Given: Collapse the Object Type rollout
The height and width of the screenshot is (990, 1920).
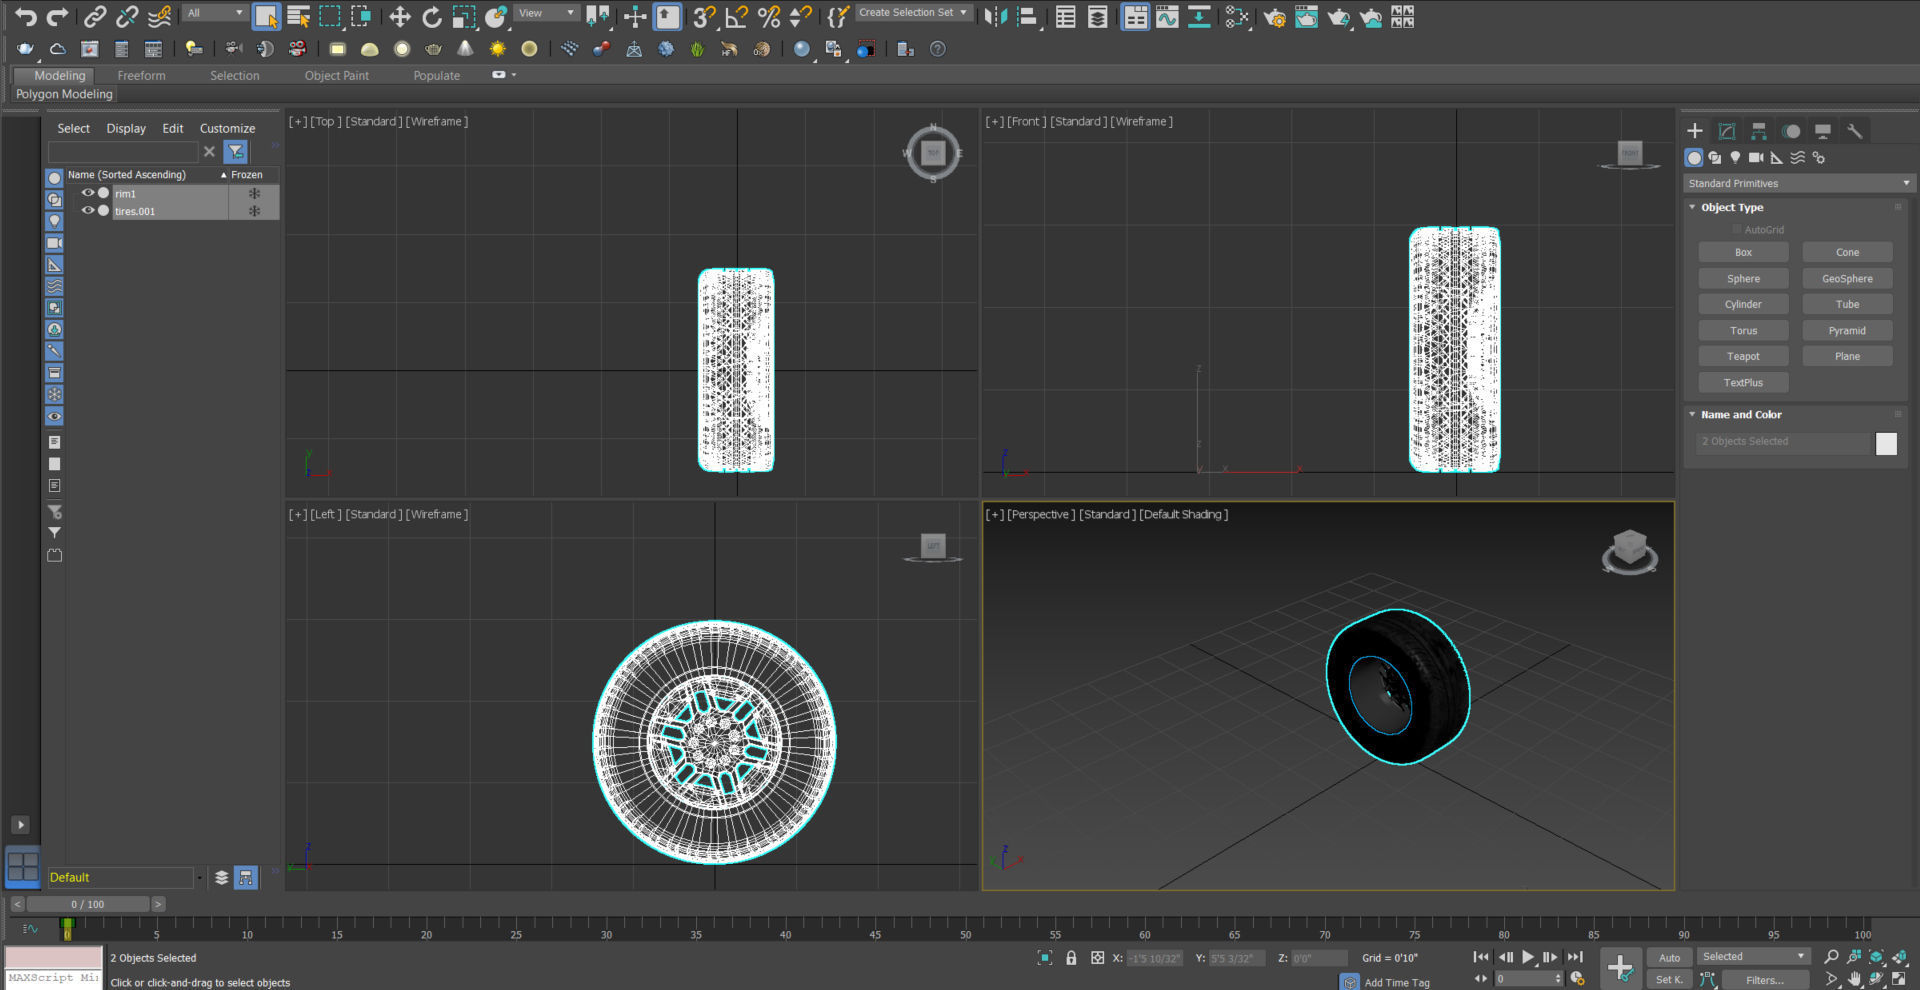Looking at the screenshot, I should (x=1692, y=207).
